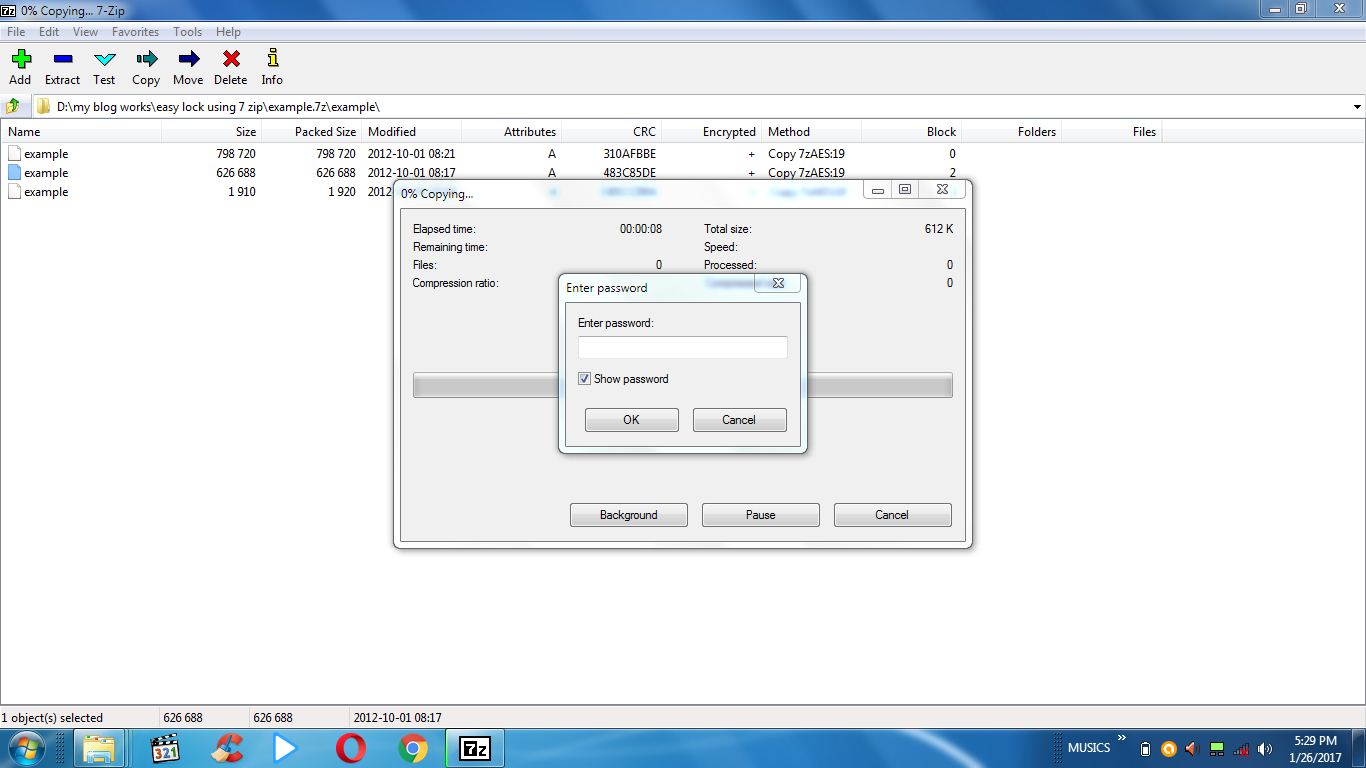1366x768 pixels.
Task: Click the up-folder icon beside address bar
Action: click(13, 106)
